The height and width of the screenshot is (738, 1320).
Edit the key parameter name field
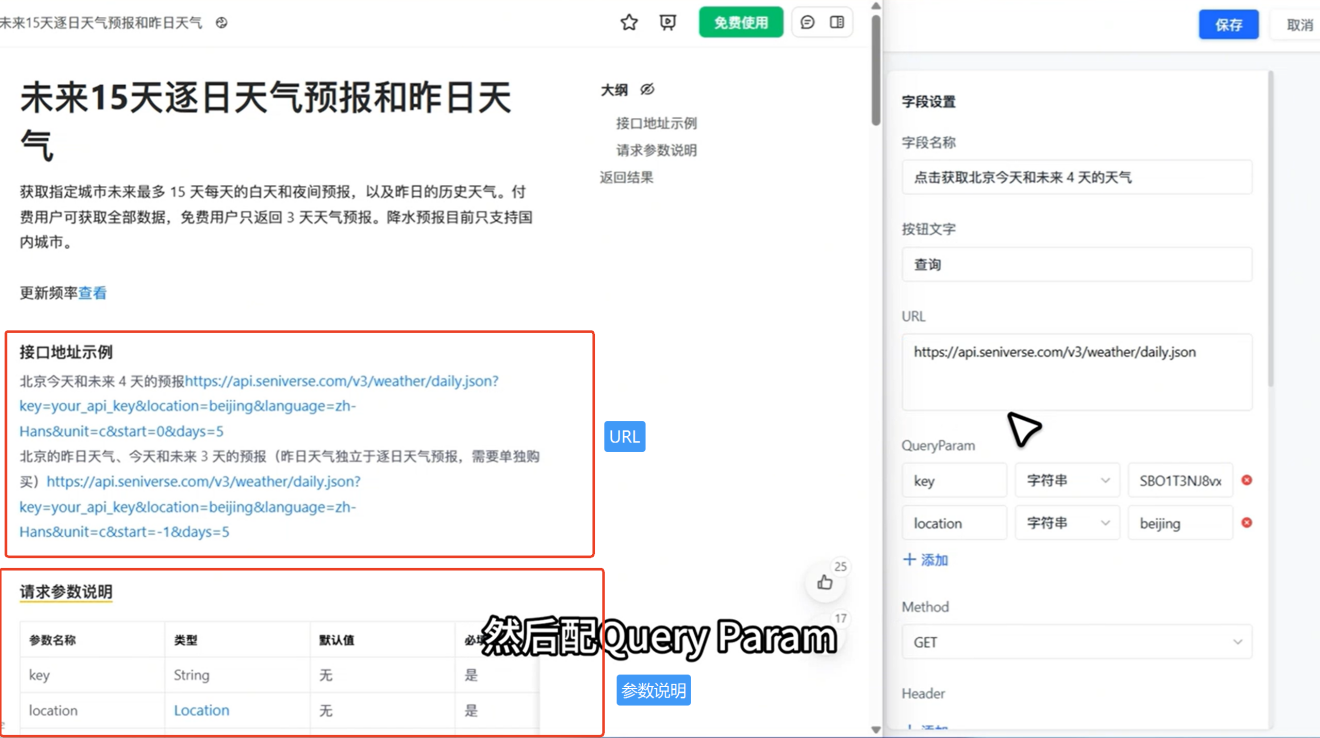(954, 480)
